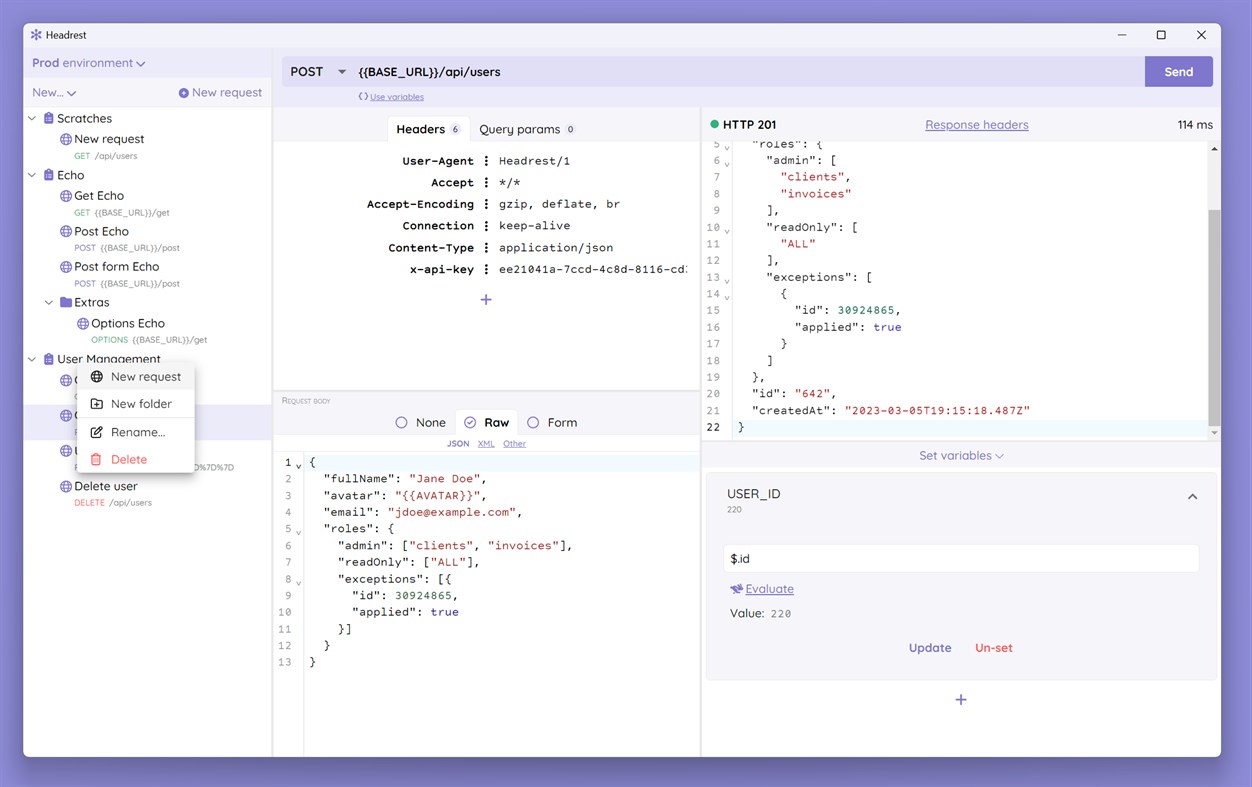Click the Evaluate wand icon

(x=736, y=589)
